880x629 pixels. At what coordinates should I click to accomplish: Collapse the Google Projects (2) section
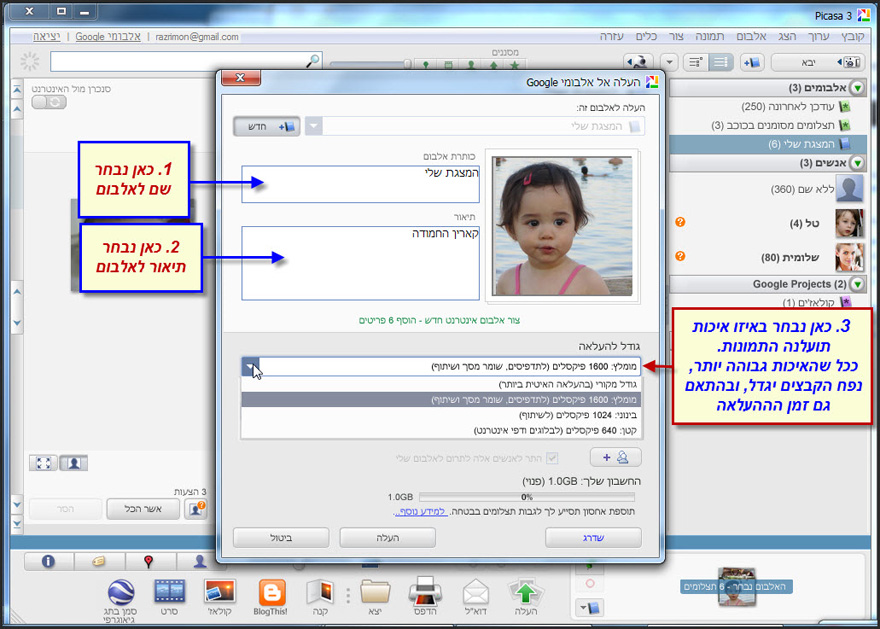click(857, 284)
